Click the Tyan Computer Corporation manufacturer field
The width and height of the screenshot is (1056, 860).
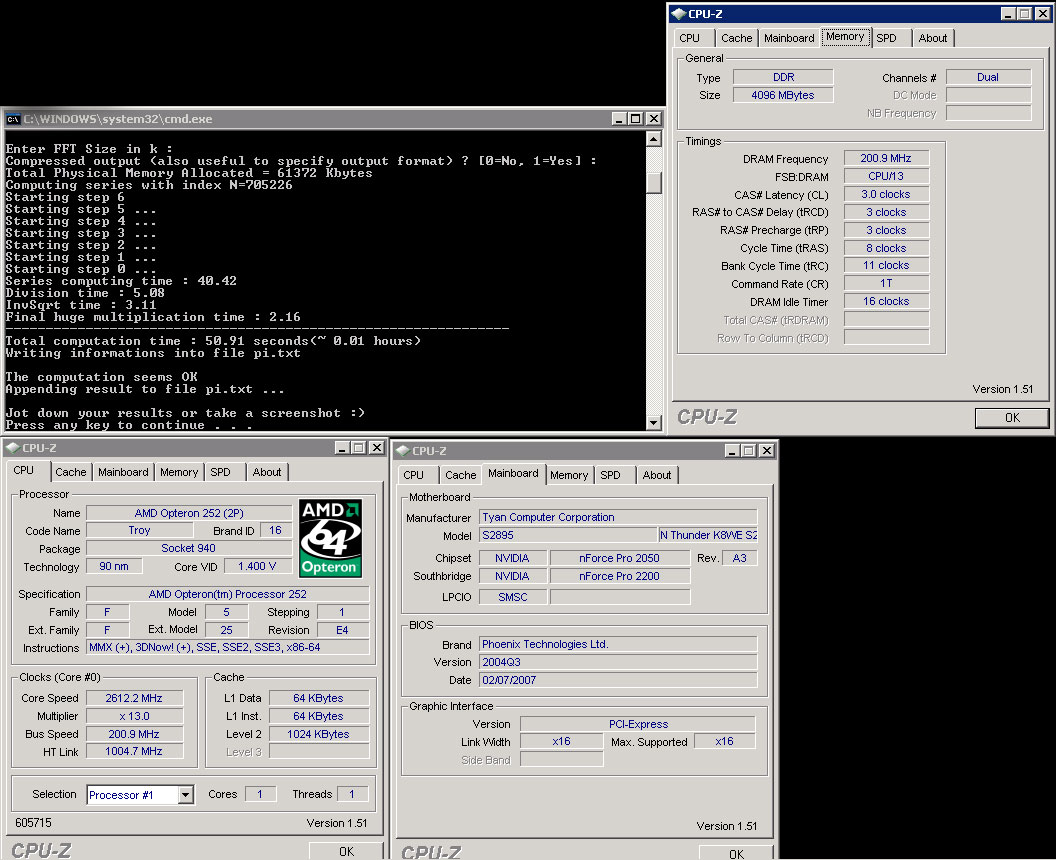[618, 517]
